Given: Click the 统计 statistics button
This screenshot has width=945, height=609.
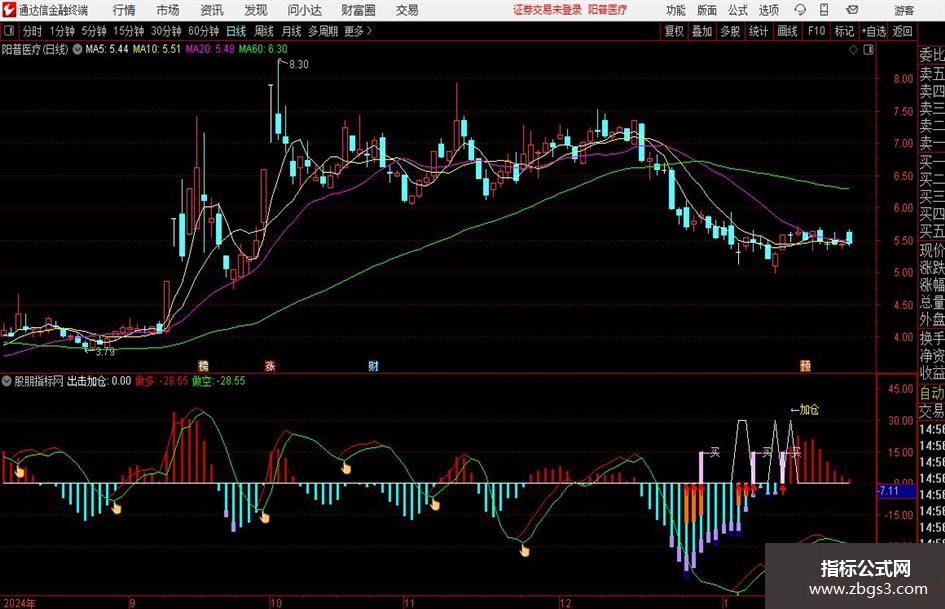Looking at the screenshot, I should [x=758, y=31].
